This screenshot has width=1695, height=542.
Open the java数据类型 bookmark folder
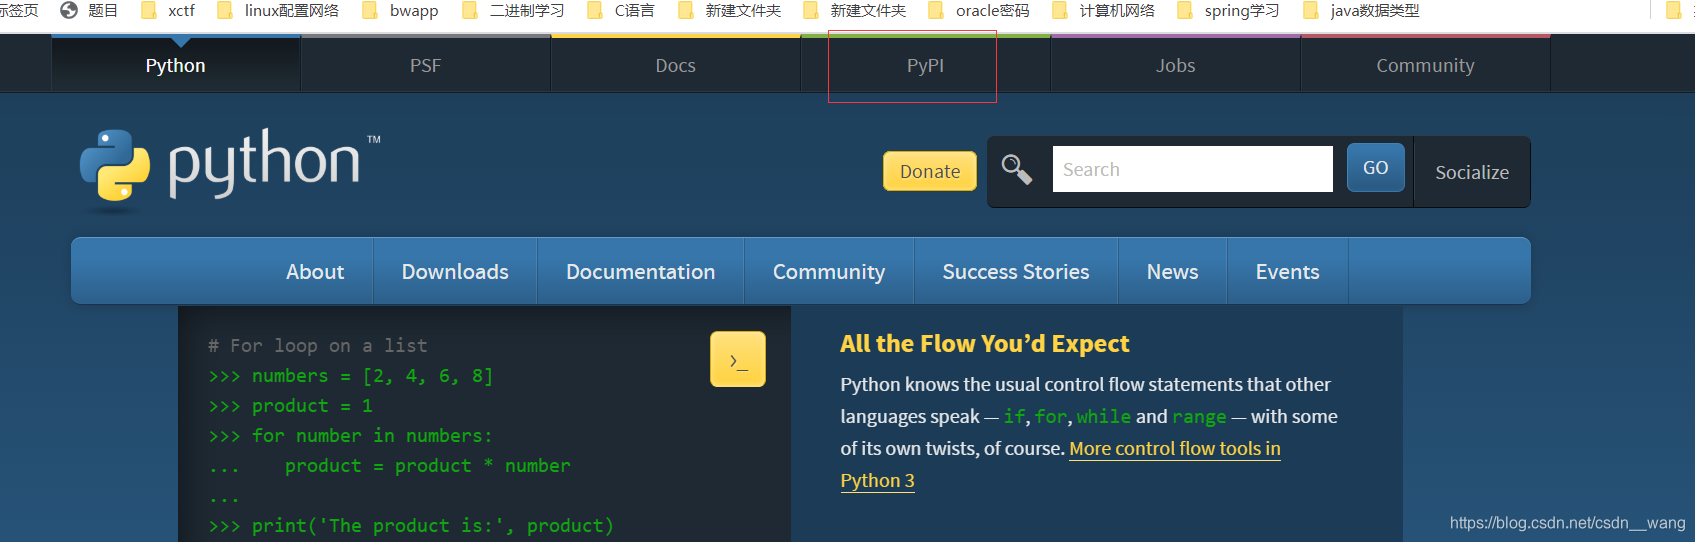pyautogui.click(x=1361, y=11)
